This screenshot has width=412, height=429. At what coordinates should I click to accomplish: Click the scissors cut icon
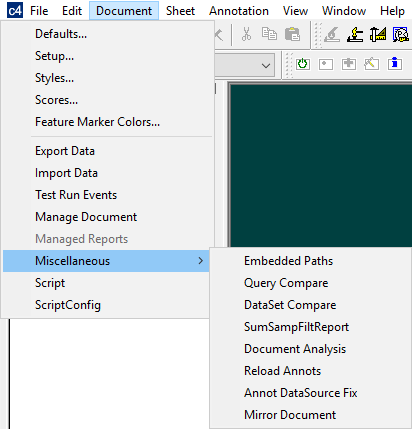click(x=246, y=34)
